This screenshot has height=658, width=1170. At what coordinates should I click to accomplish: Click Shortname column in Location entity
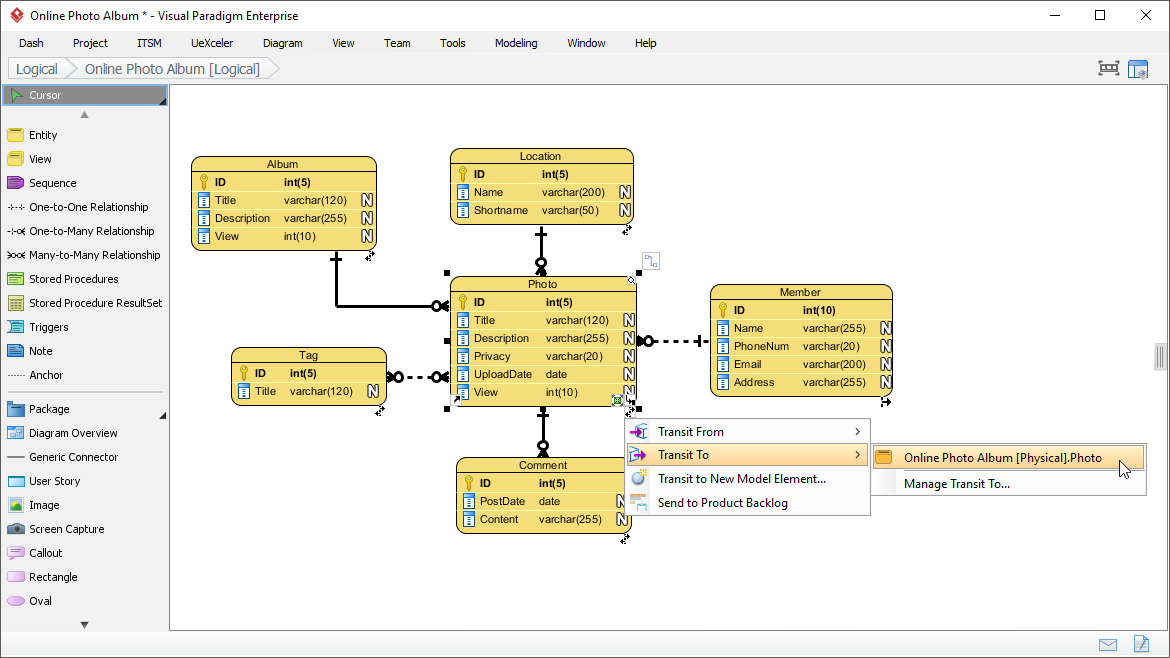point(542,210)
